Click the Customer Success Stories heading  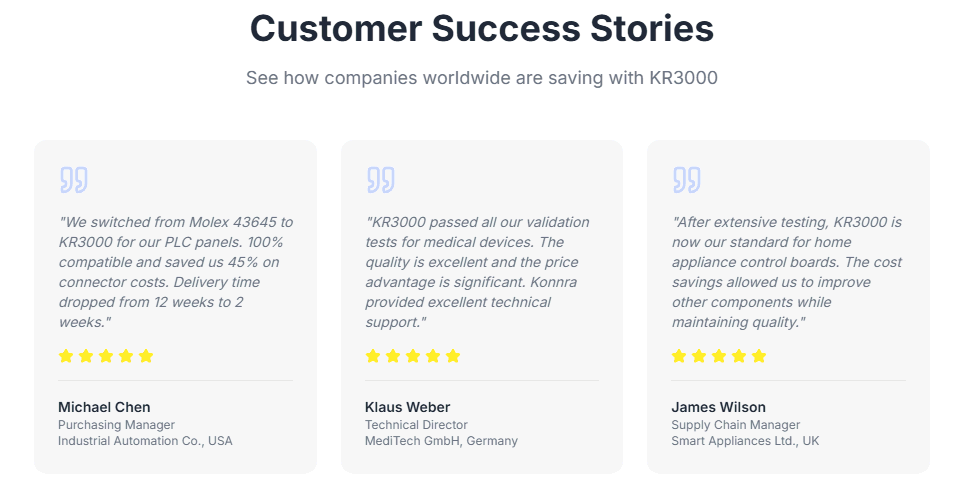point(481,29)
